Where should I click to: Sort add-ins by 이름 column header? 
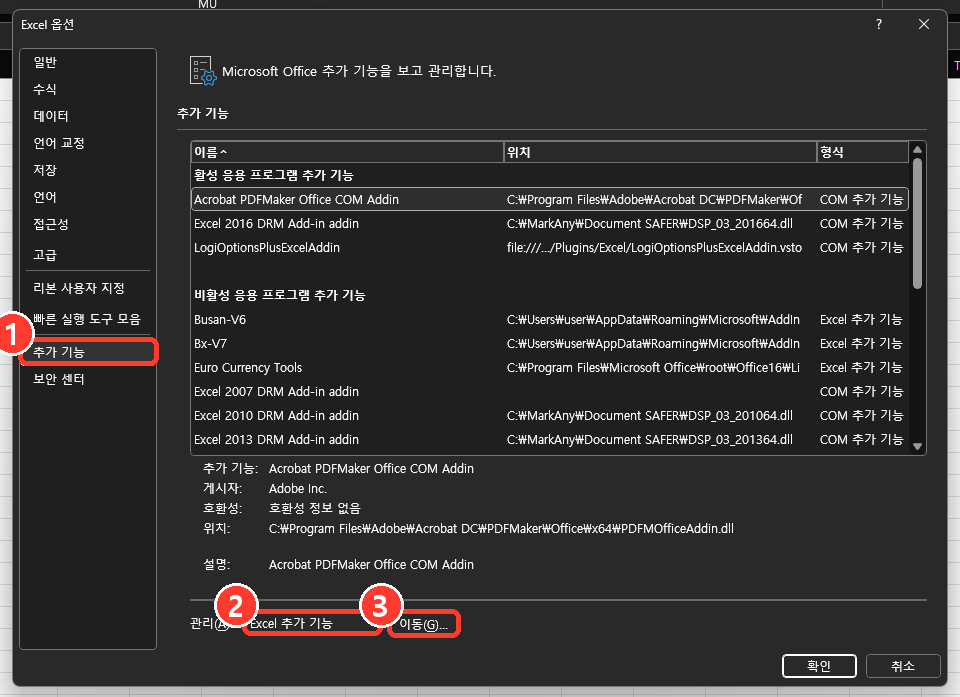(x=347, y=152)
